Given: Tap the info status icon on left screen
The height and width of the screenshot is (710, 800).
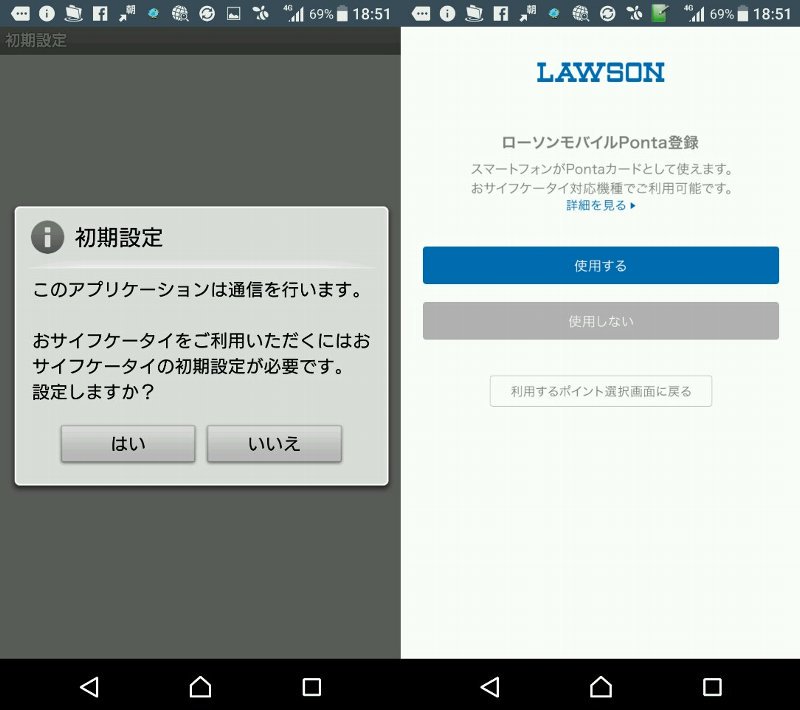Looking at the screenshot, I should pyautogui.click(x=46, y=14).
